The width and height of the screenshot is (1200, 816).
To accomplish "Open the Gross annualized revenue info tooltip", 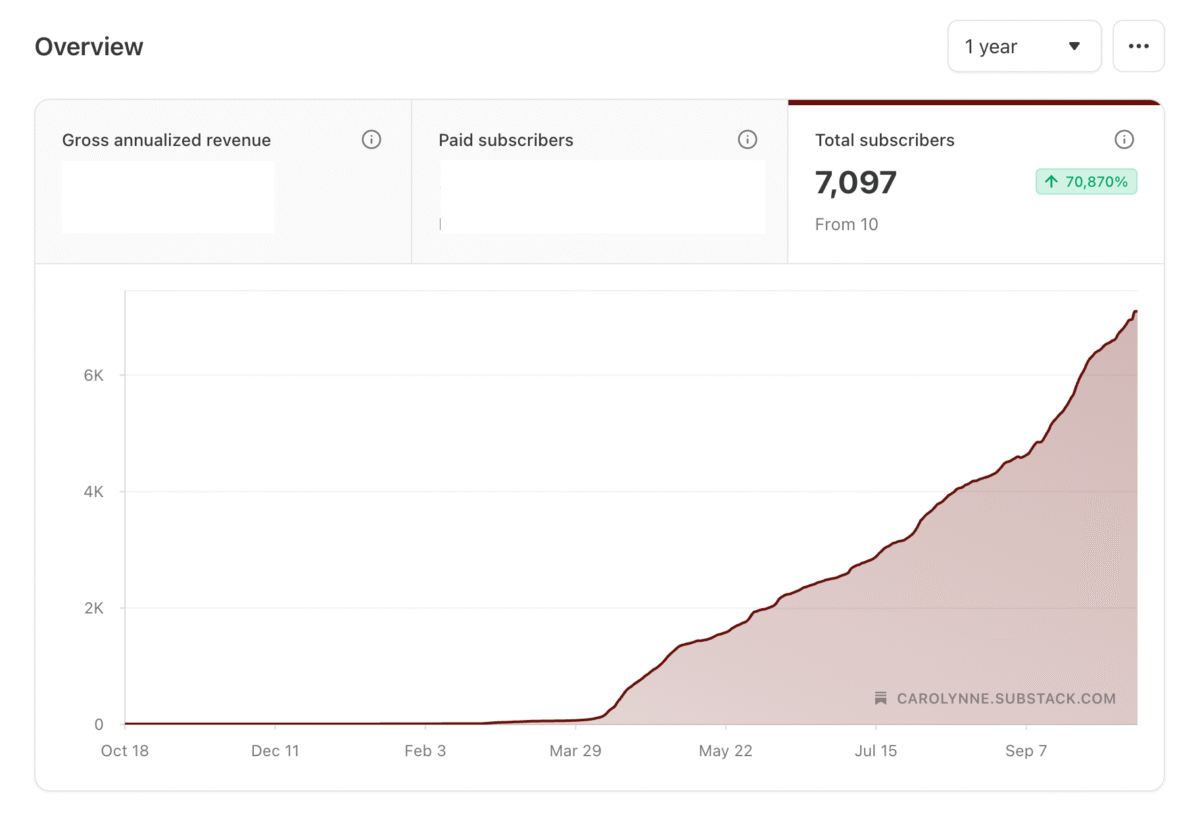I will pyautogui.click(x=371, y=140).
